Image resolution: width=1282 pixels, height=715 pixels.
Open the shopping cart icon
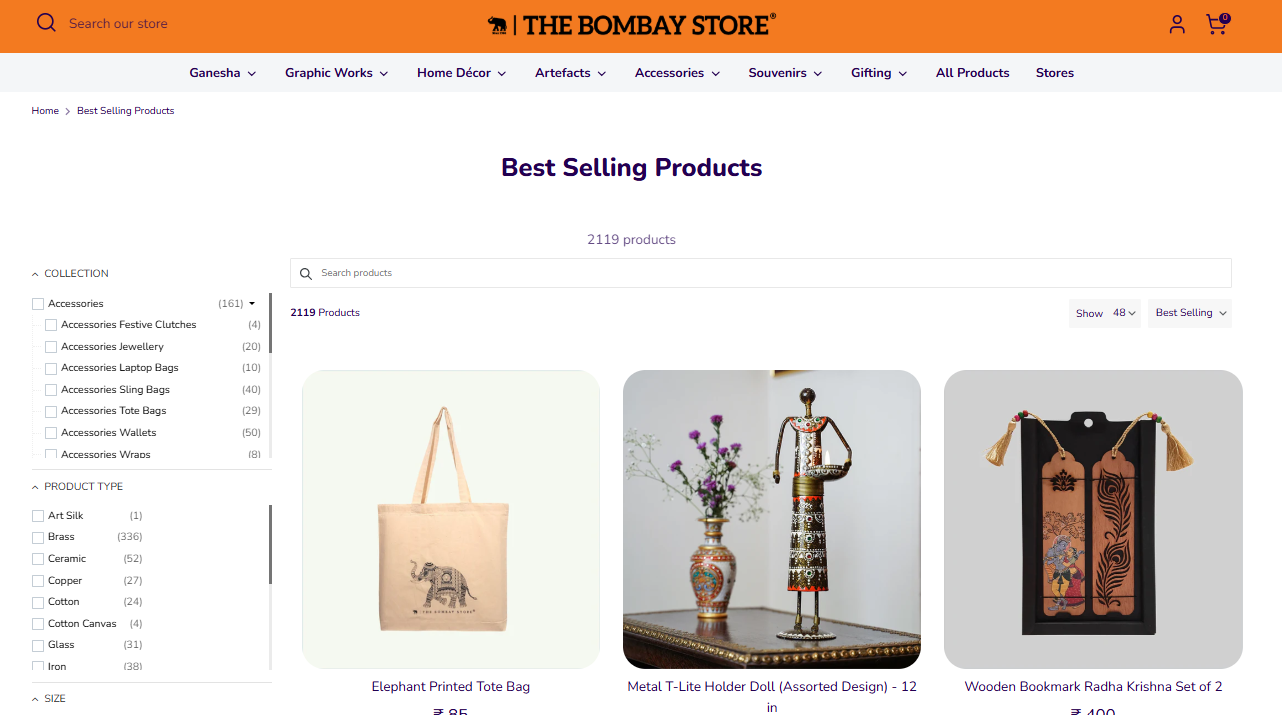1216,24
